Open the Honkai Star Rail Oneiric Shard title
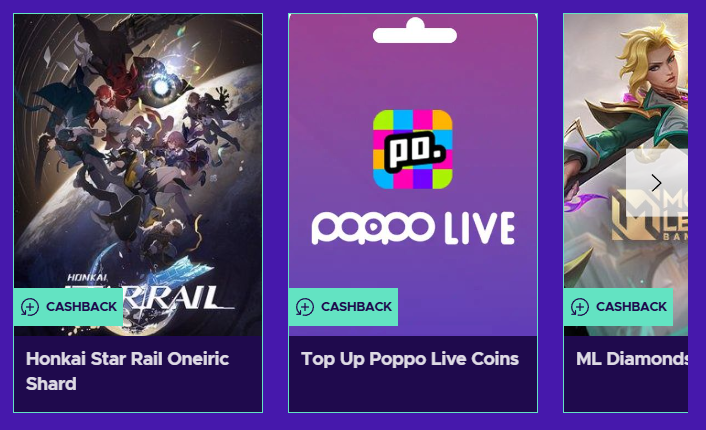 127,371
